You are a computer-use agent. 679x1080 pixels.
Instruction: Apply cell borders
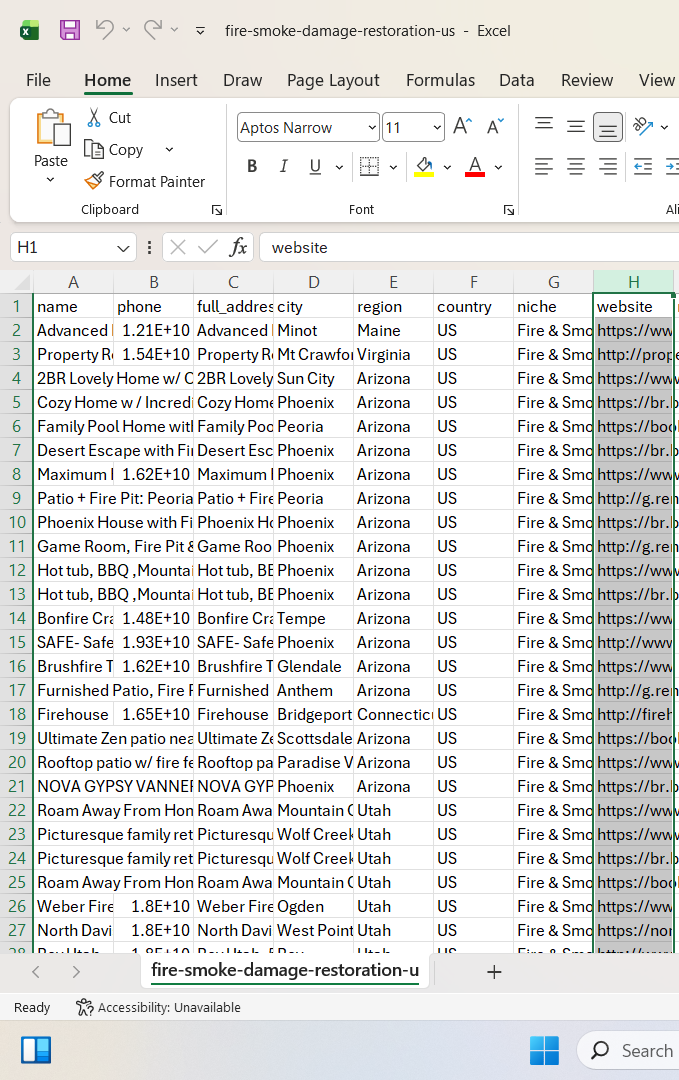[370, 166]
